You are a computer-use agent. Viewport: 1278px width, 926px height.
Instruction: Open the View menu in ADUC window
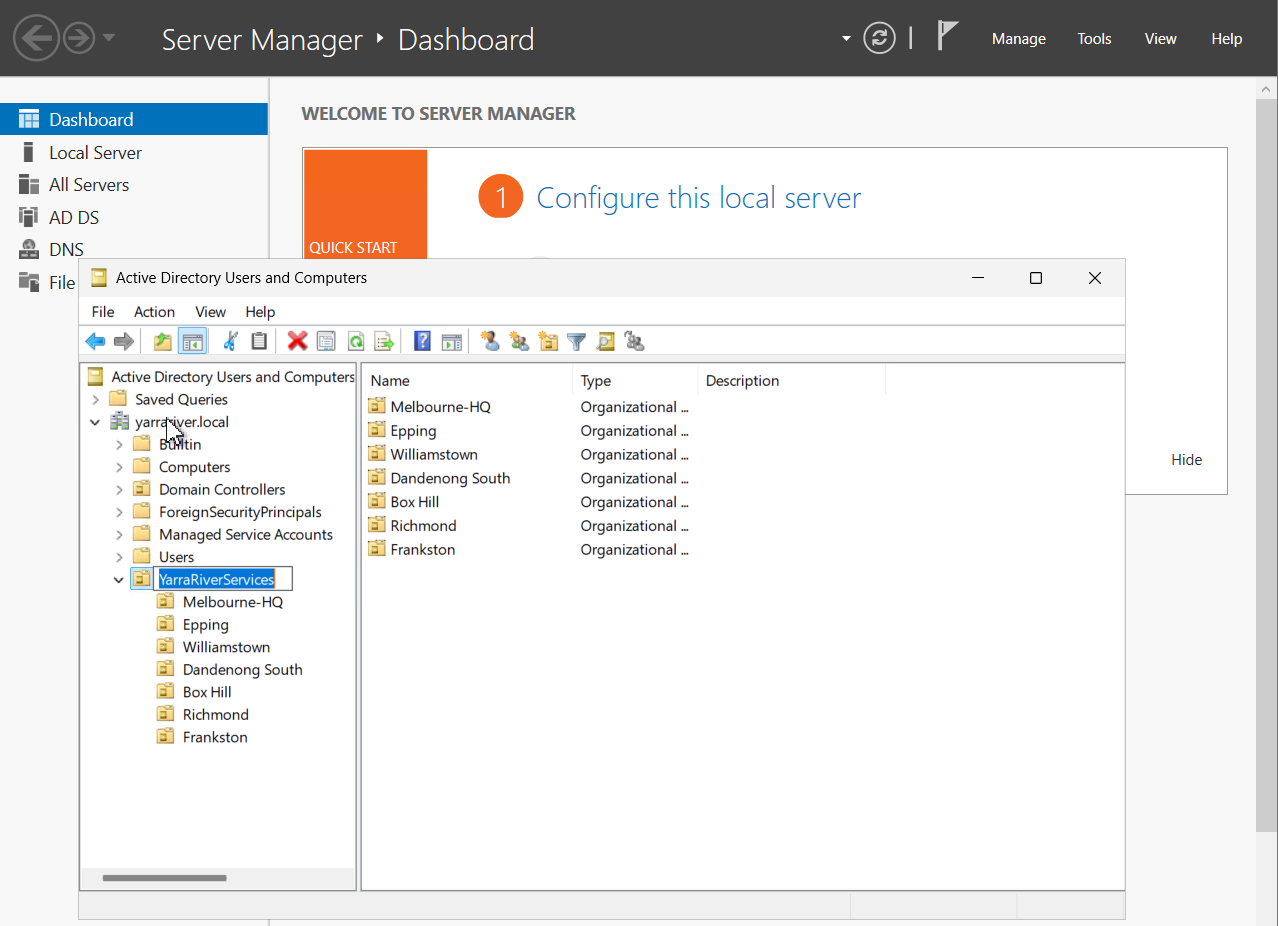click(210, 312)
